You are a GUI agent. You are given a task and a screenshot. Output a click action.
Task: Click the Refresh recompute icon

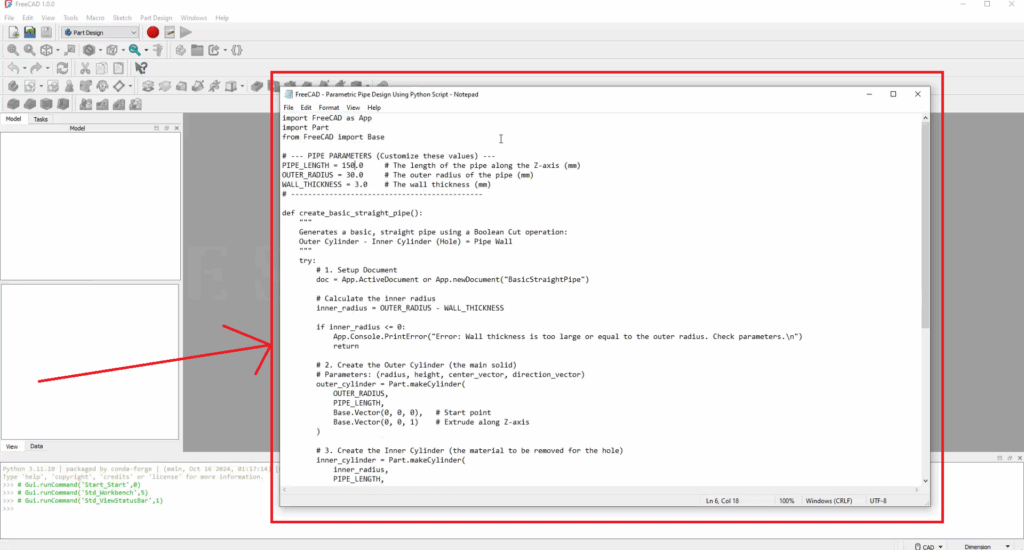(x=62, y=68)
